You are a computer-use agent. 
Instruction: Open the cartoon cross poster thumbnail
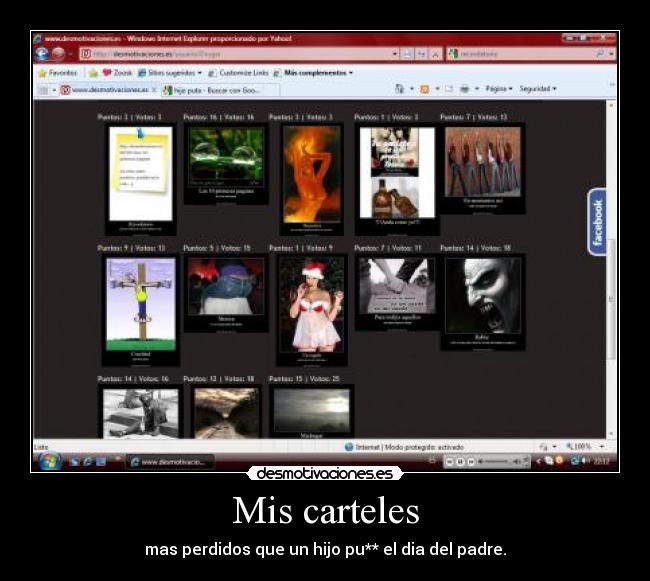pos(141,310)
